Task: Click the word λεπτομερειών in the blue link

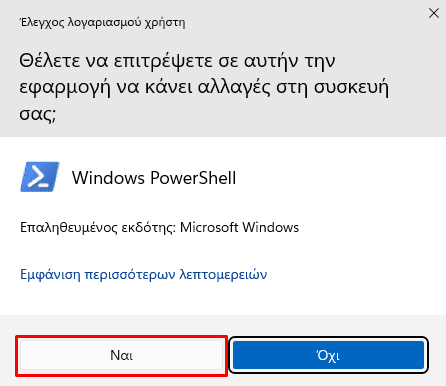Action: coord(223,275)
